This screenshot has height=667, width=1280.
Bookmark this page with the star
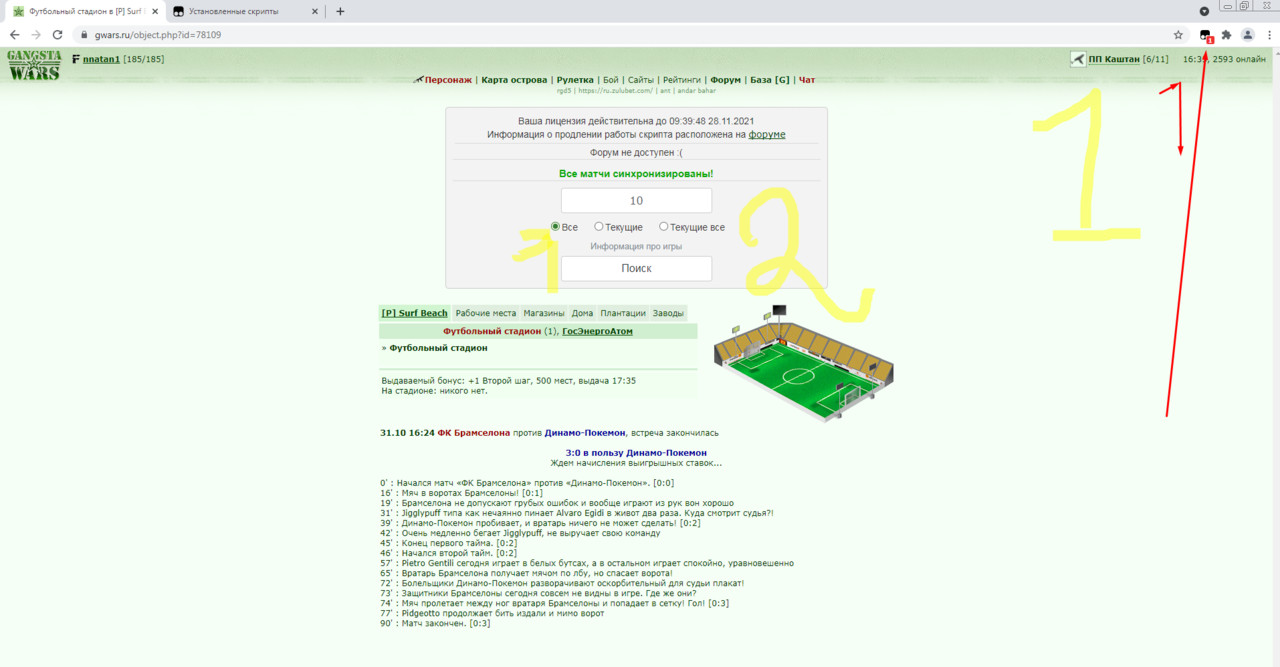click(1178, 34)
